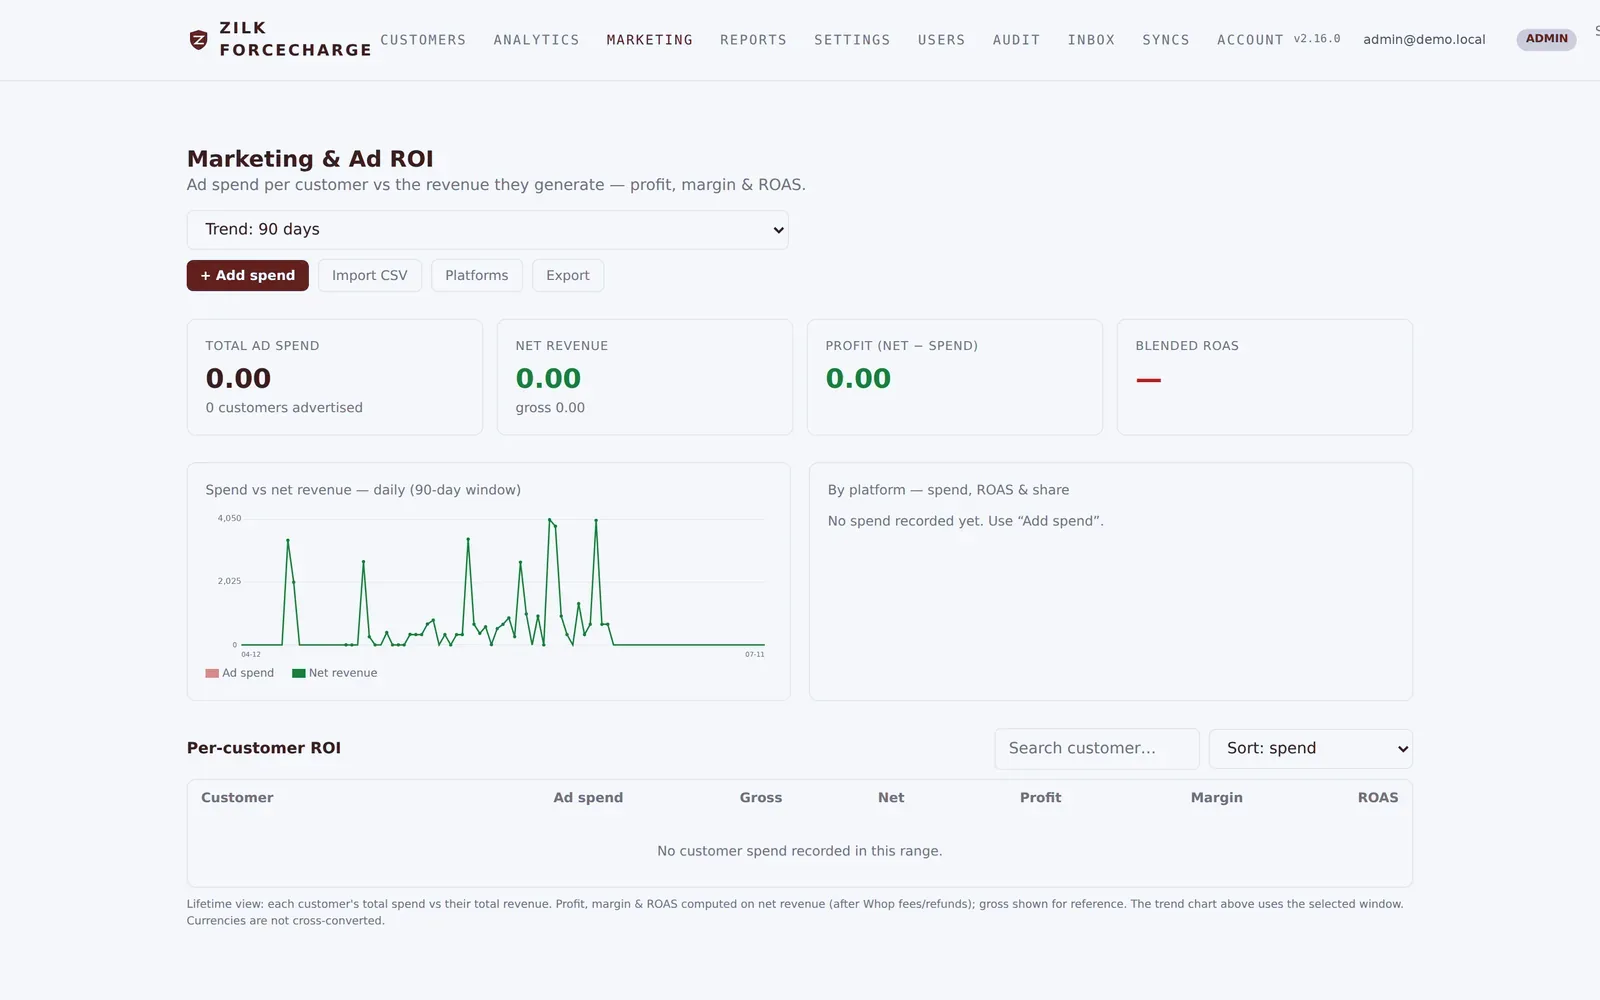The width and height of the screenshot is (1600, 1000).
Task: Click the Zilk Forcecharge shield logo icon
Action: pyautogui.click(x=198, y=40)
